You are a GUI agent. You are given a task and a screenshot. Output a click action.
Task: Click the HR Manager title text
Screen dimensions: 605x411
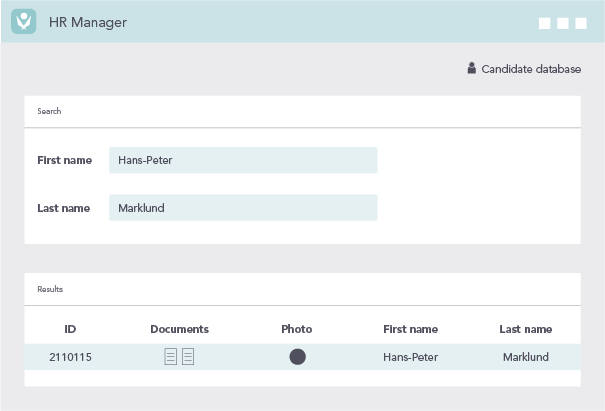[88, 22]
